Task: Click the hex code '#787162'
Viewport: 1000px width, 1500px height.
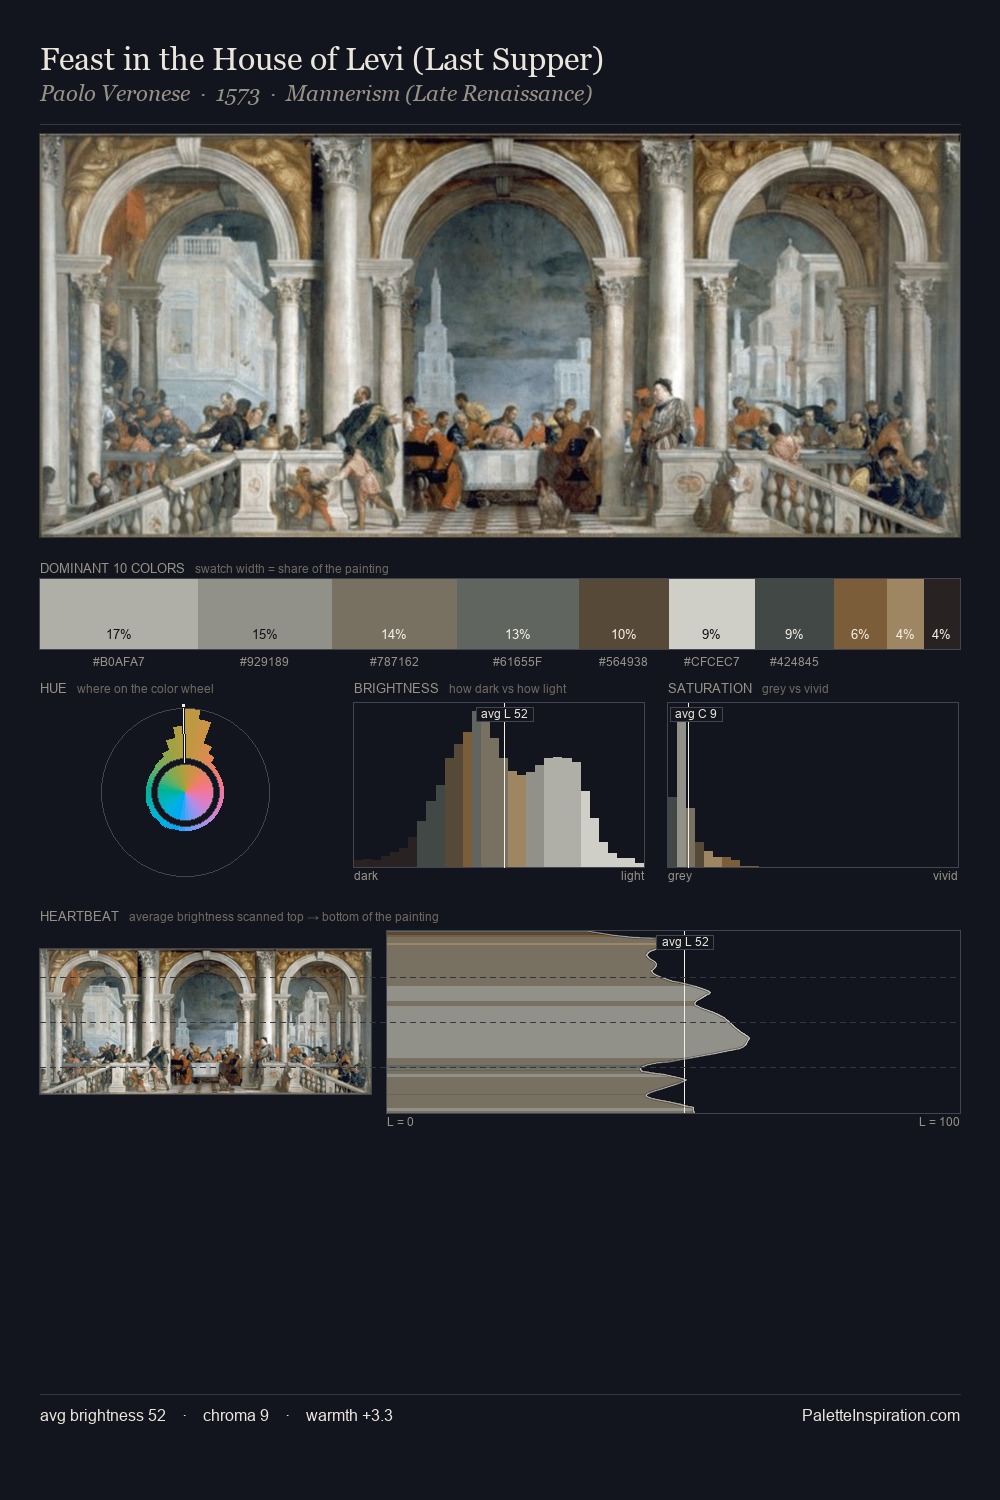Action: [394, 662]
